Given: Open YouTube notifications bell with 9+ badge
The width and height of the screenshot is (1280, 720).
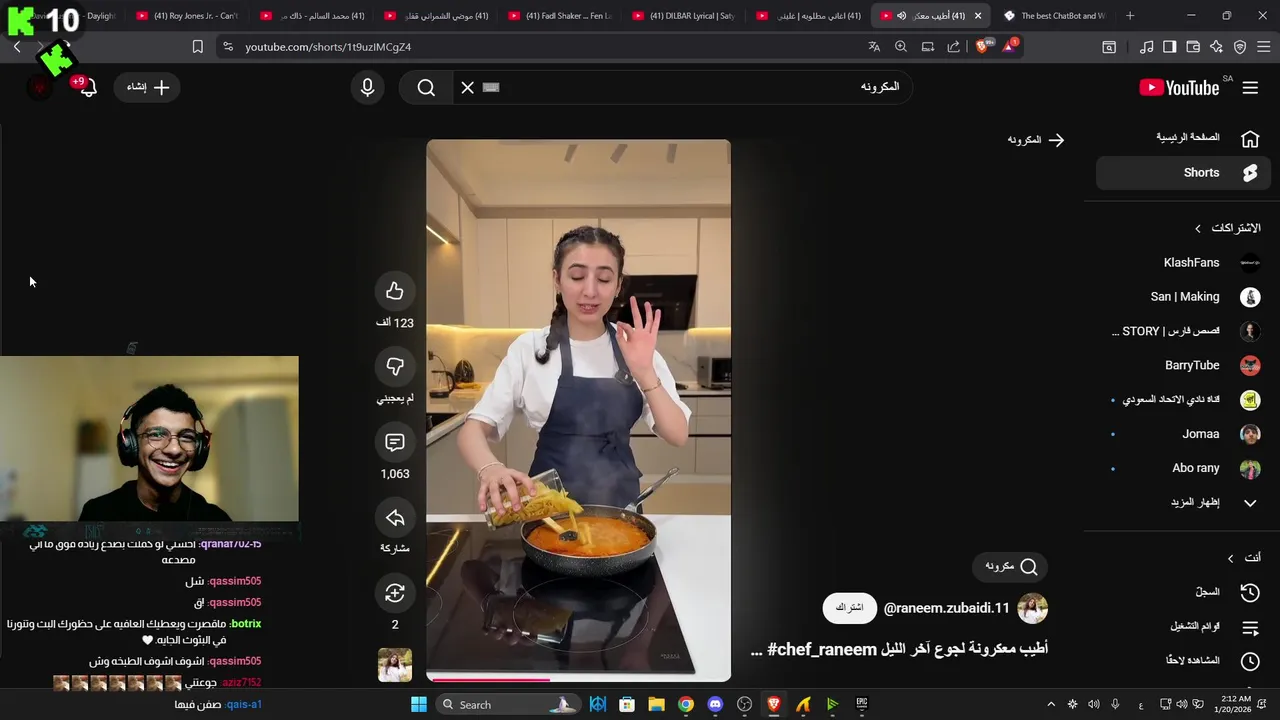Looking at the screenshot, I should pos(87,87).
